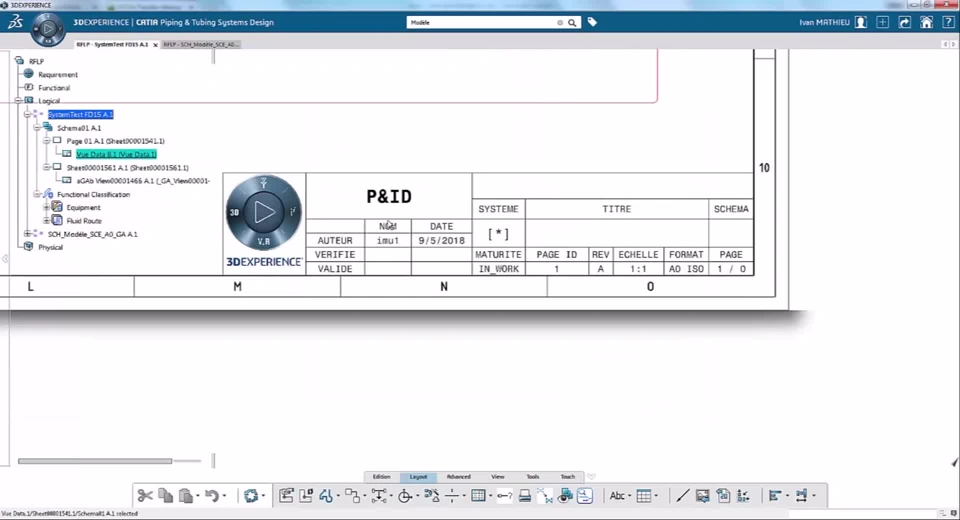Click the connected boxes icon
Viewport: 960px width, 520px height.
(352, 496)
